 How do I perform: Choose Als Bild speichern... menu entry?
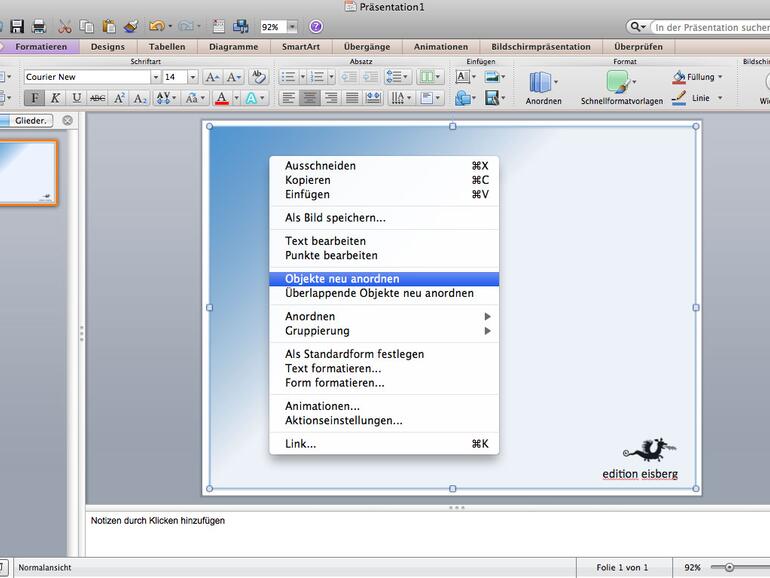(384, 218)
